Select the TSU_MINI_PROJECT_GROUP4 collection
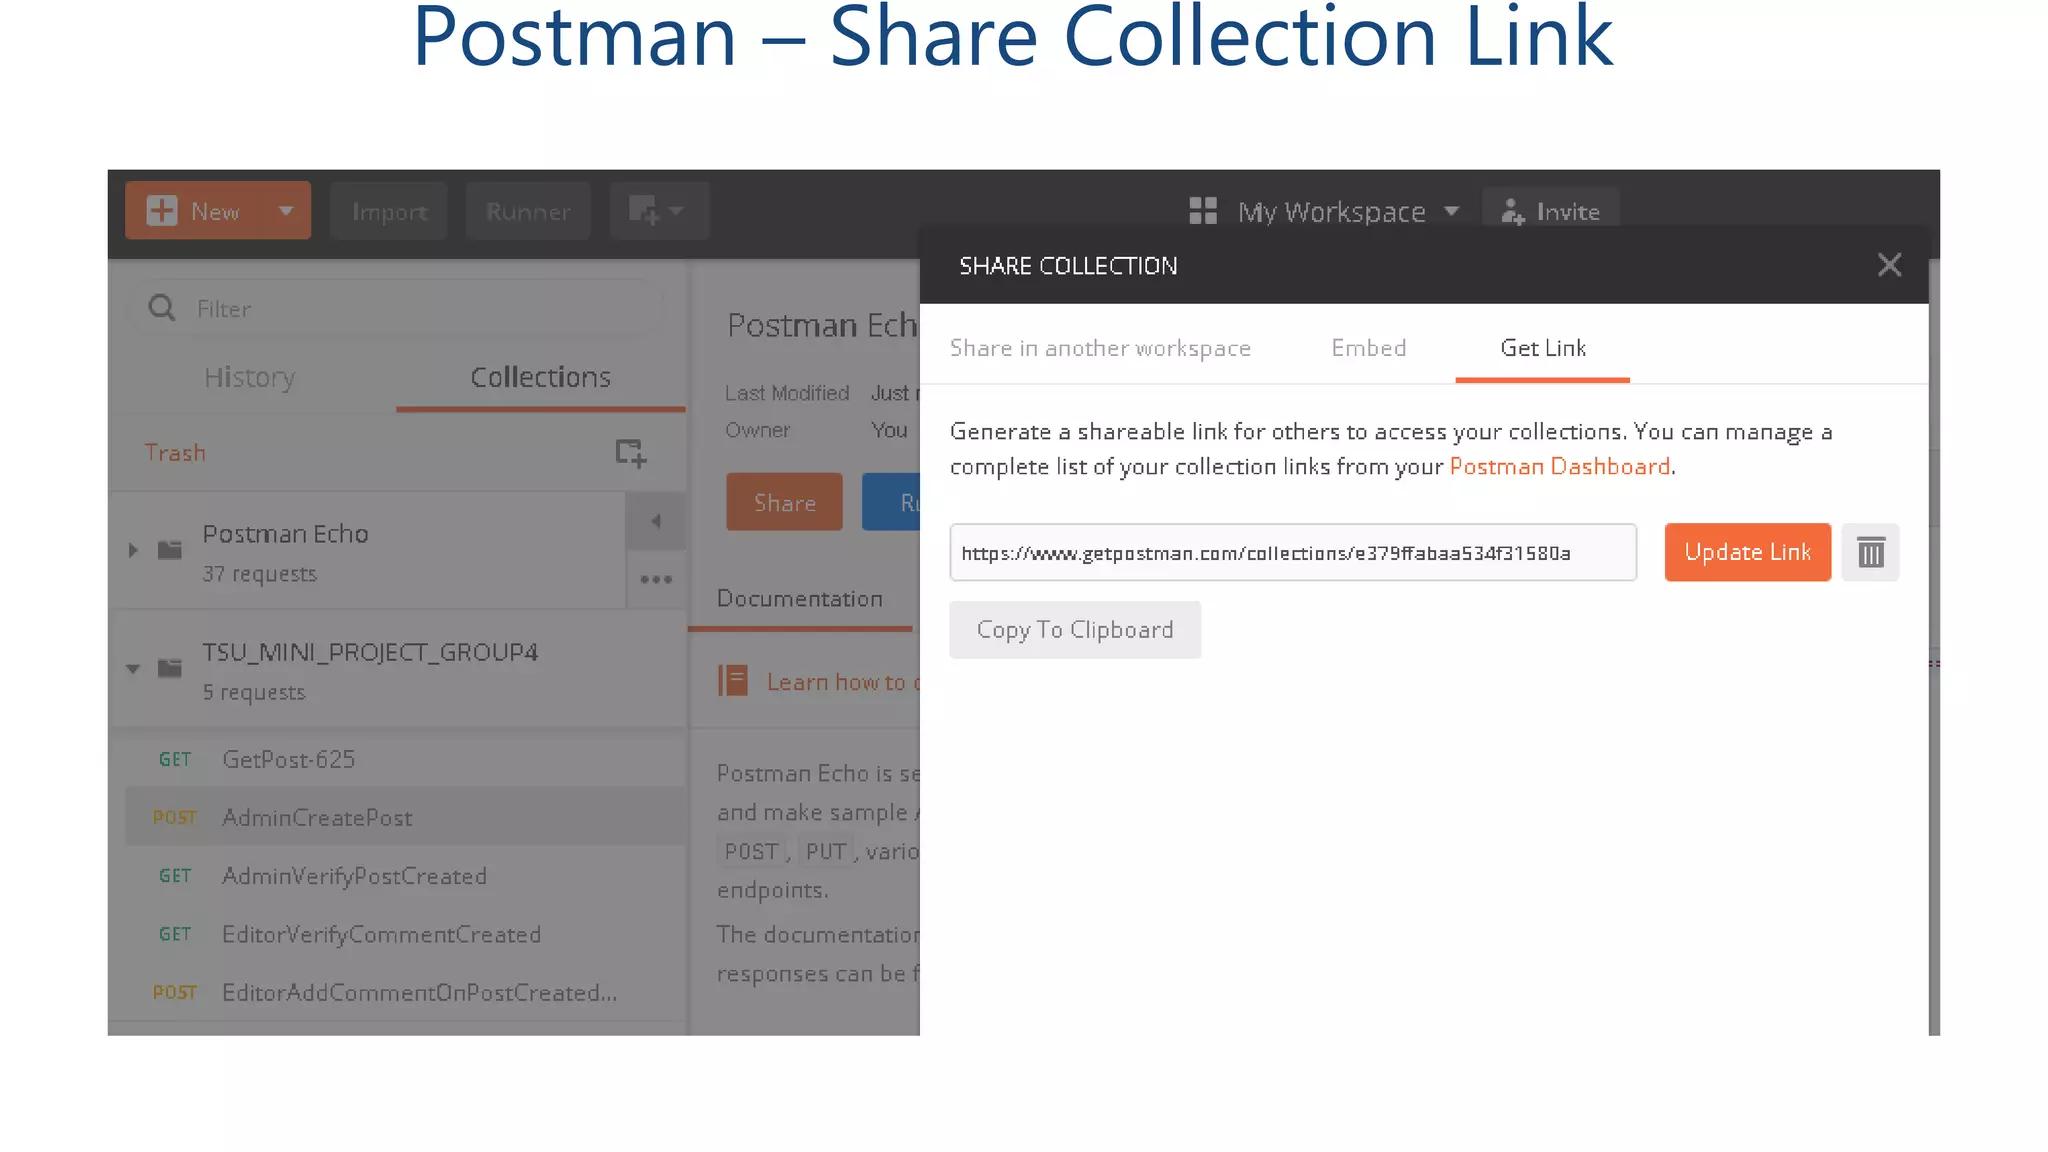 click(x=398, y=670)
